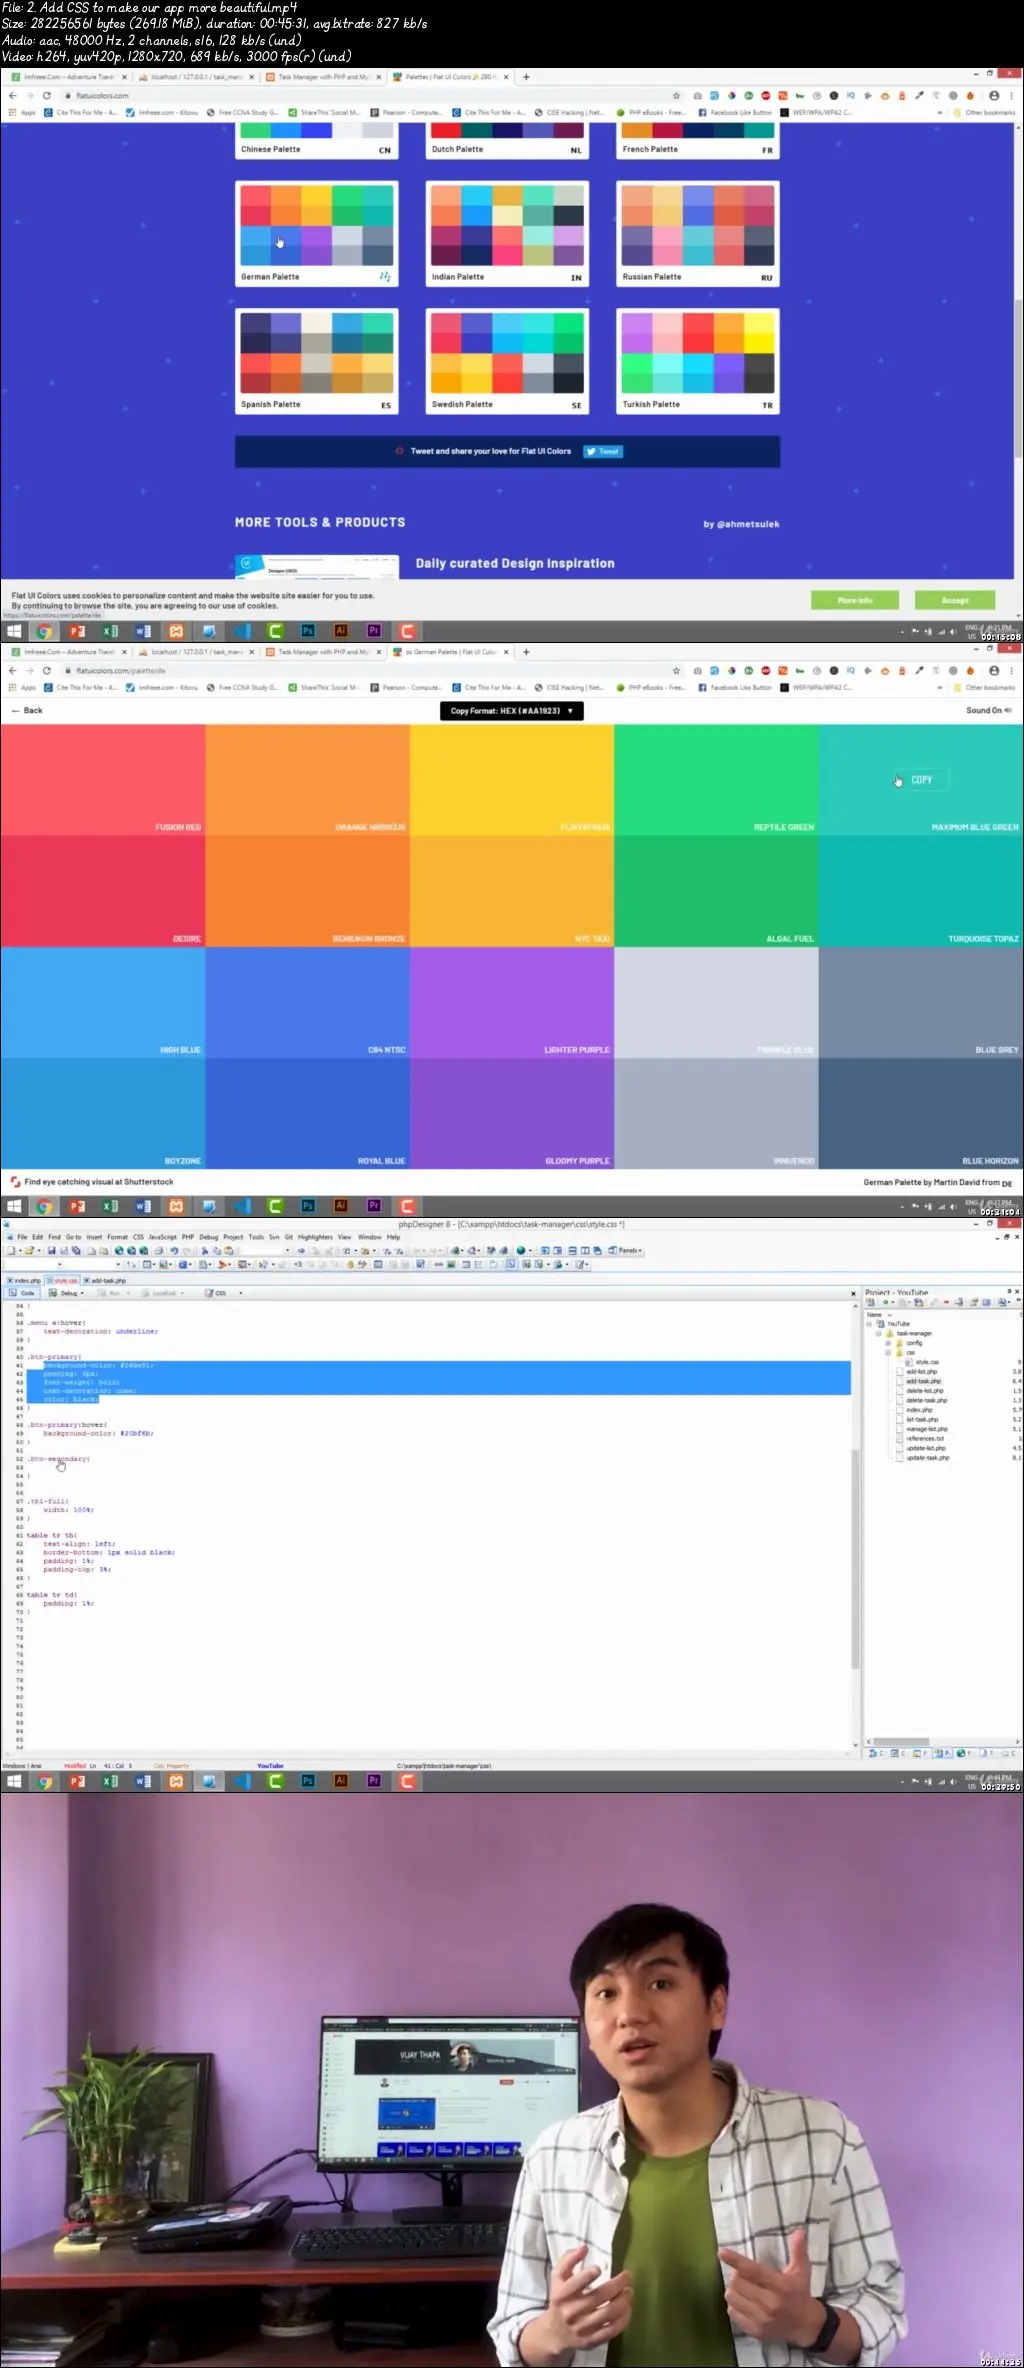Open the Chrome profile avatar on the Palettes list page
This screenshot has width=1024, height=2368.
pyautogui.click(x=994, y=96)
